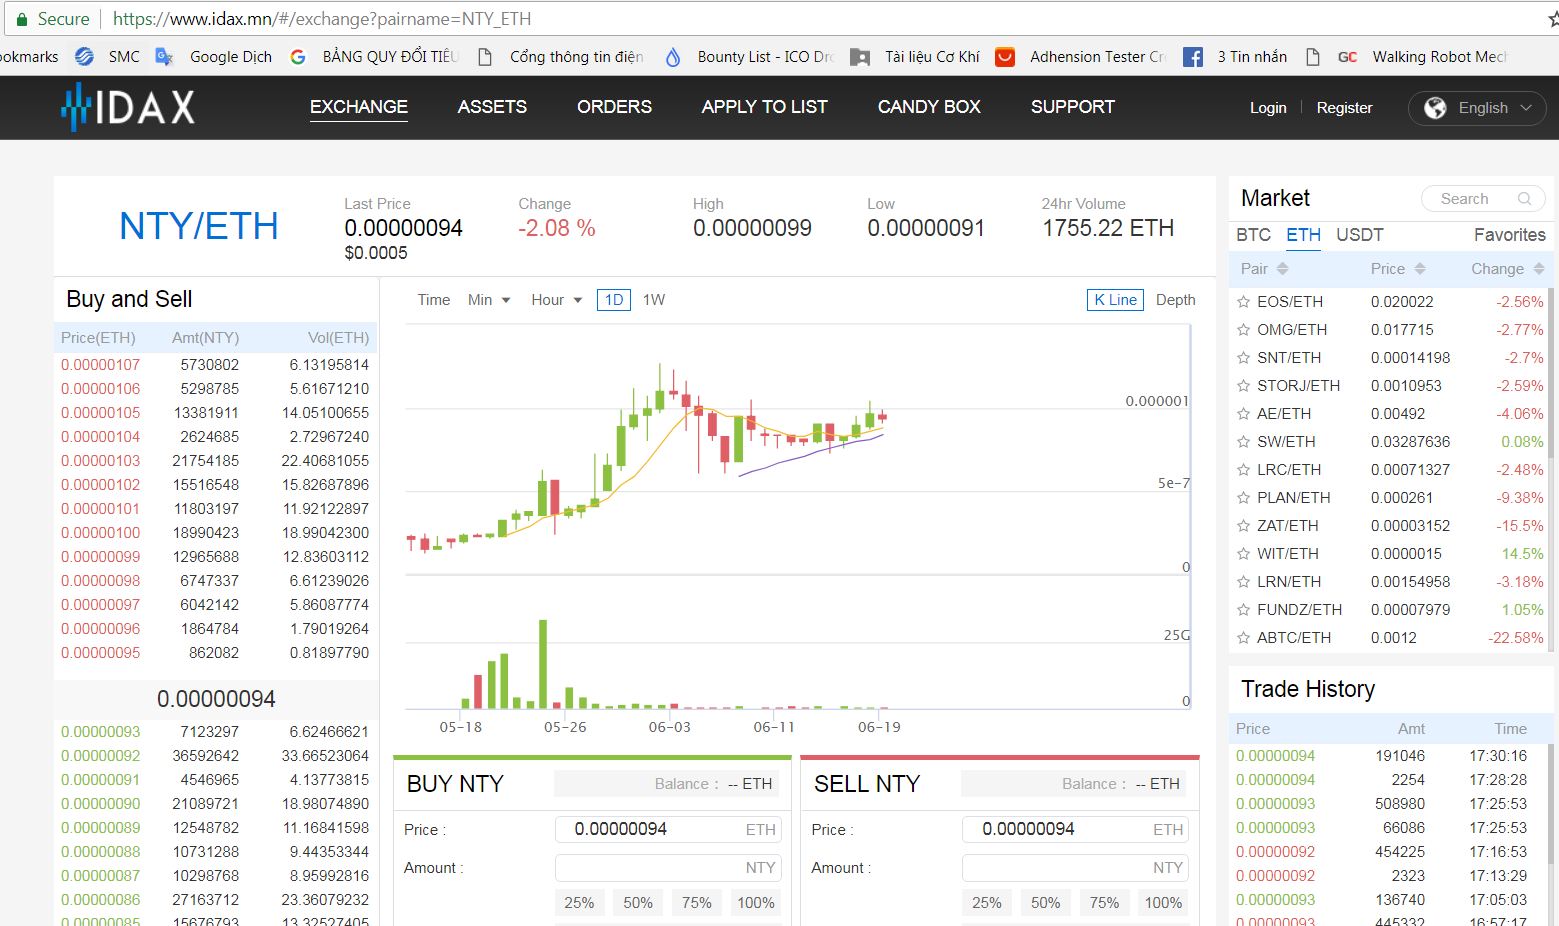Click the globe language icon

[x=1435, y=108]
